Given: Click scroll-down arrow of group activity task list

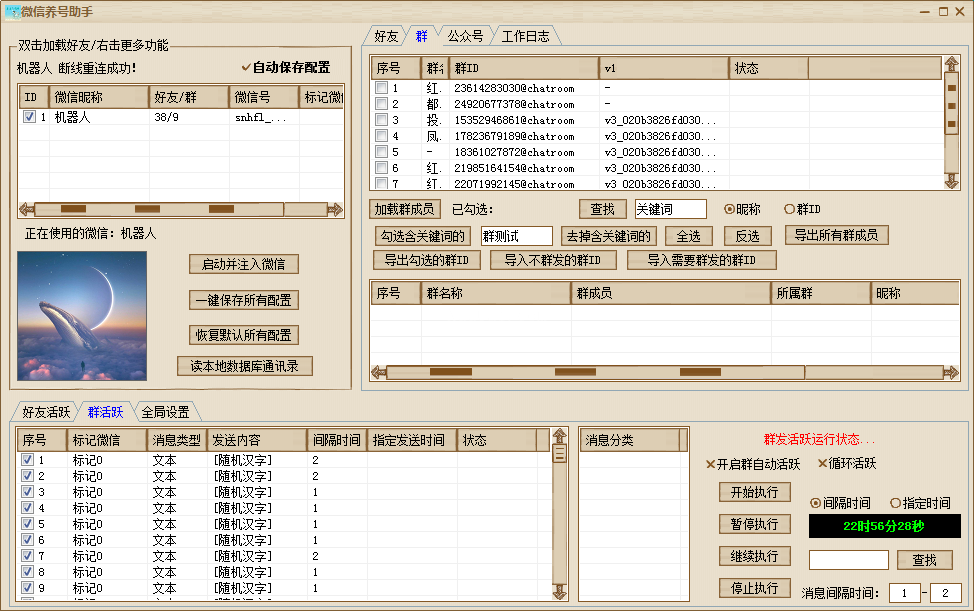Looking at the screenshot, I should pyautogui.click(x=559, y=591).
